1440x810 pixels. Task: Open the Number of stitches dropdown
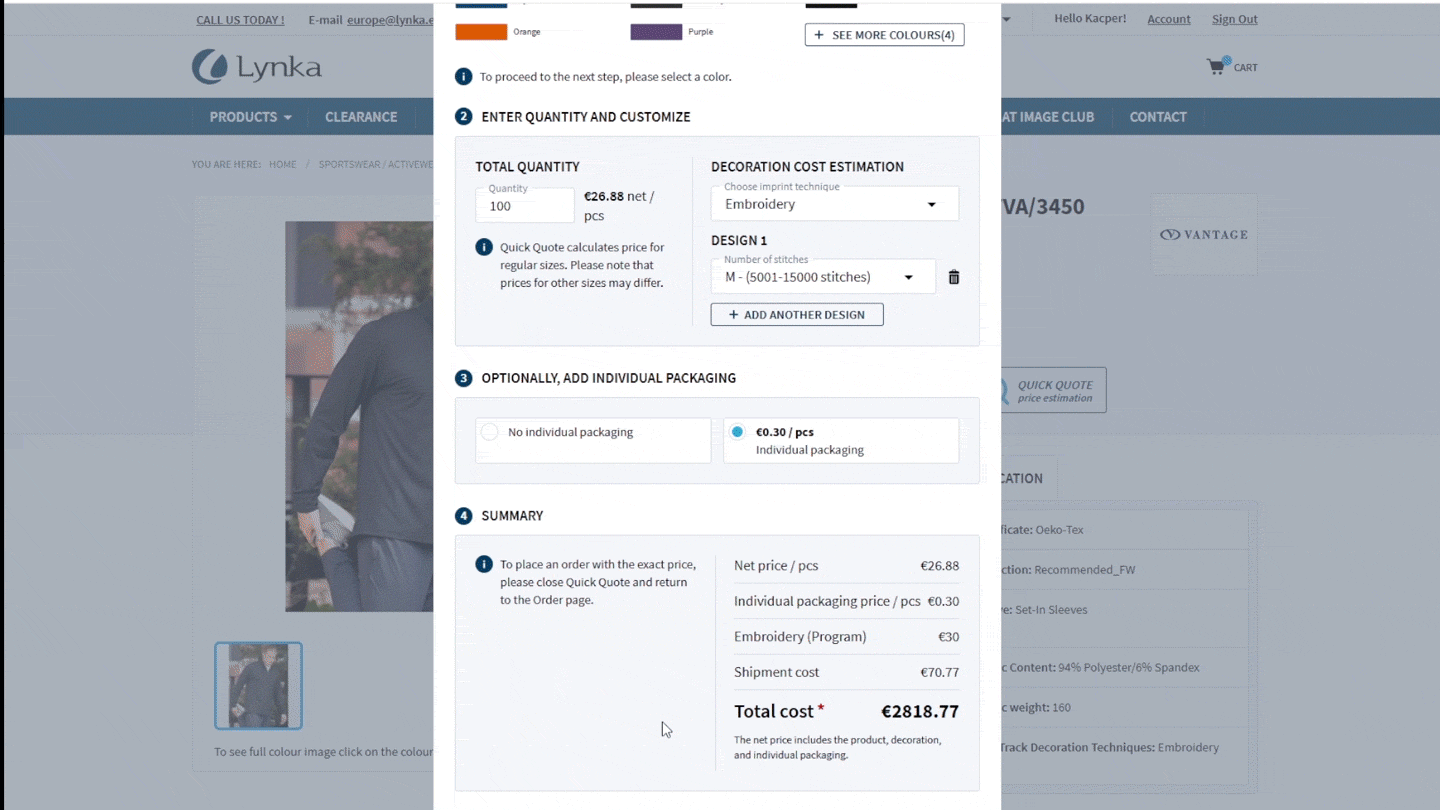pos(822,277)
